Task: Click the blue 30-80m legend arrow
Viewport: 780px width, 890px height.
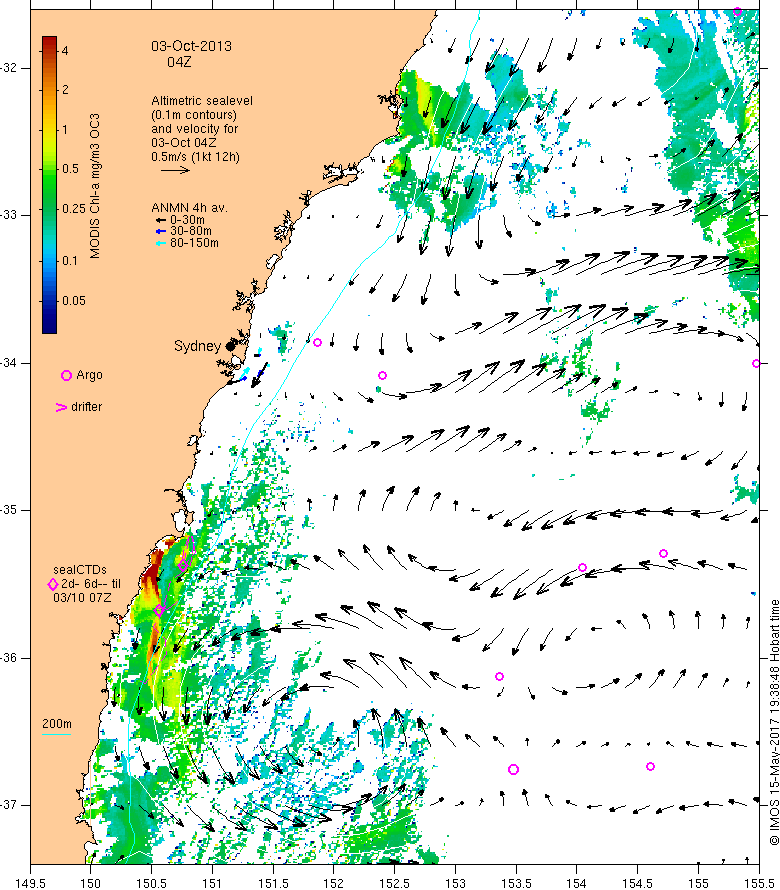Action: tap(161, 231)
